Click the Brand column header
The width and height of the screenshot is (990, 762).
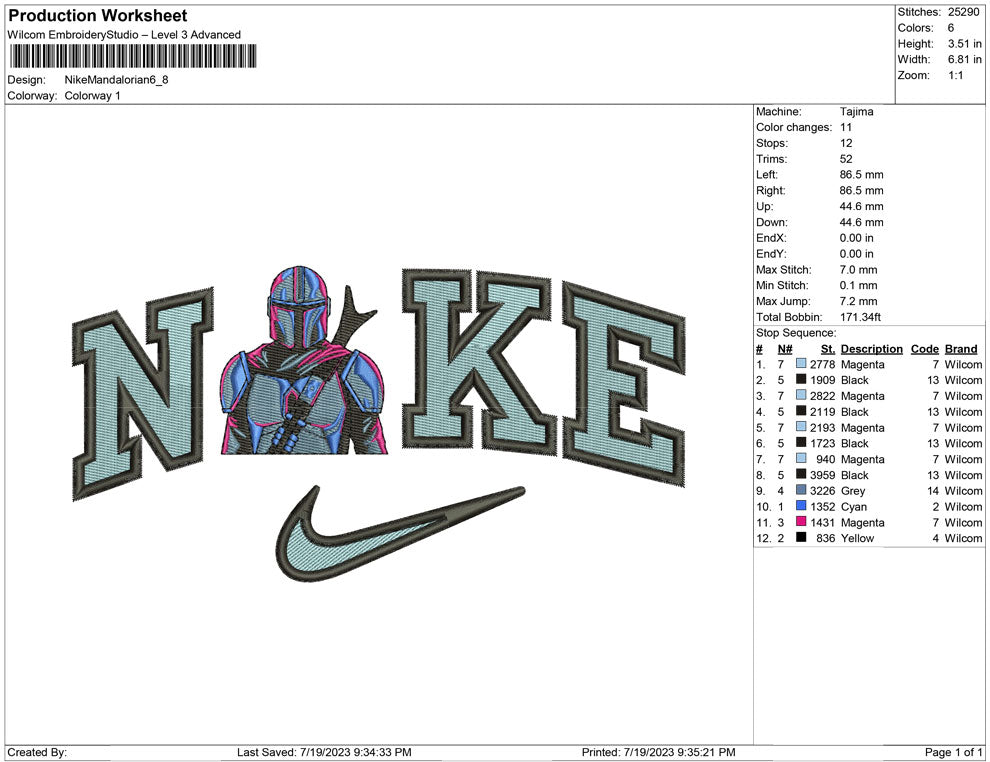(x=960, y=349)
